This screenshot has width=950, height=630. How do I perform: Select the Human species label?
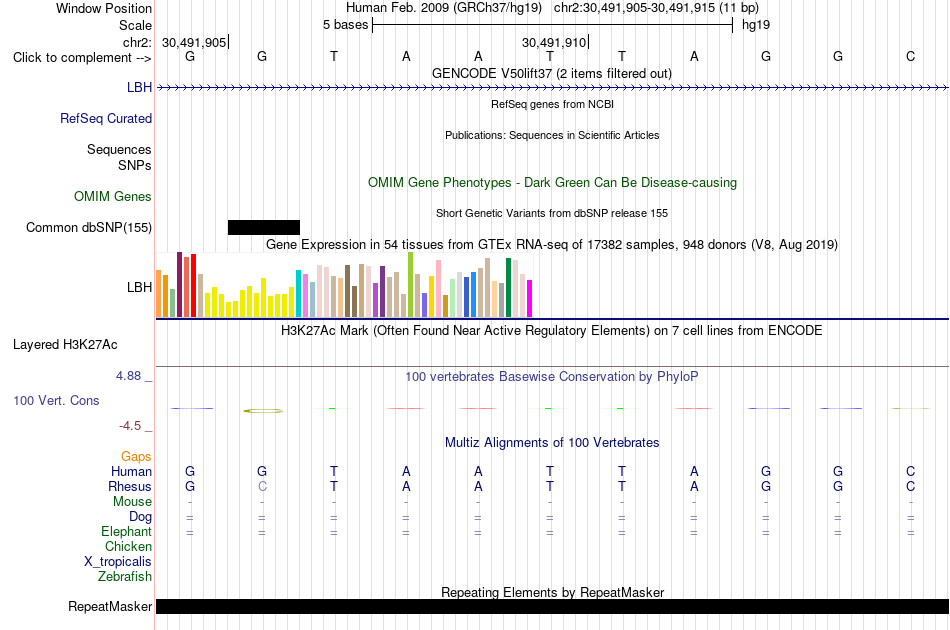point(131,471)
